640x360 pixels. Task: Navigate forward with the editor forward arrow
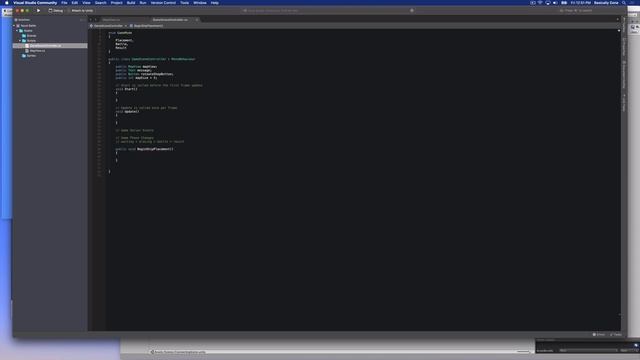tap(96, 20)
